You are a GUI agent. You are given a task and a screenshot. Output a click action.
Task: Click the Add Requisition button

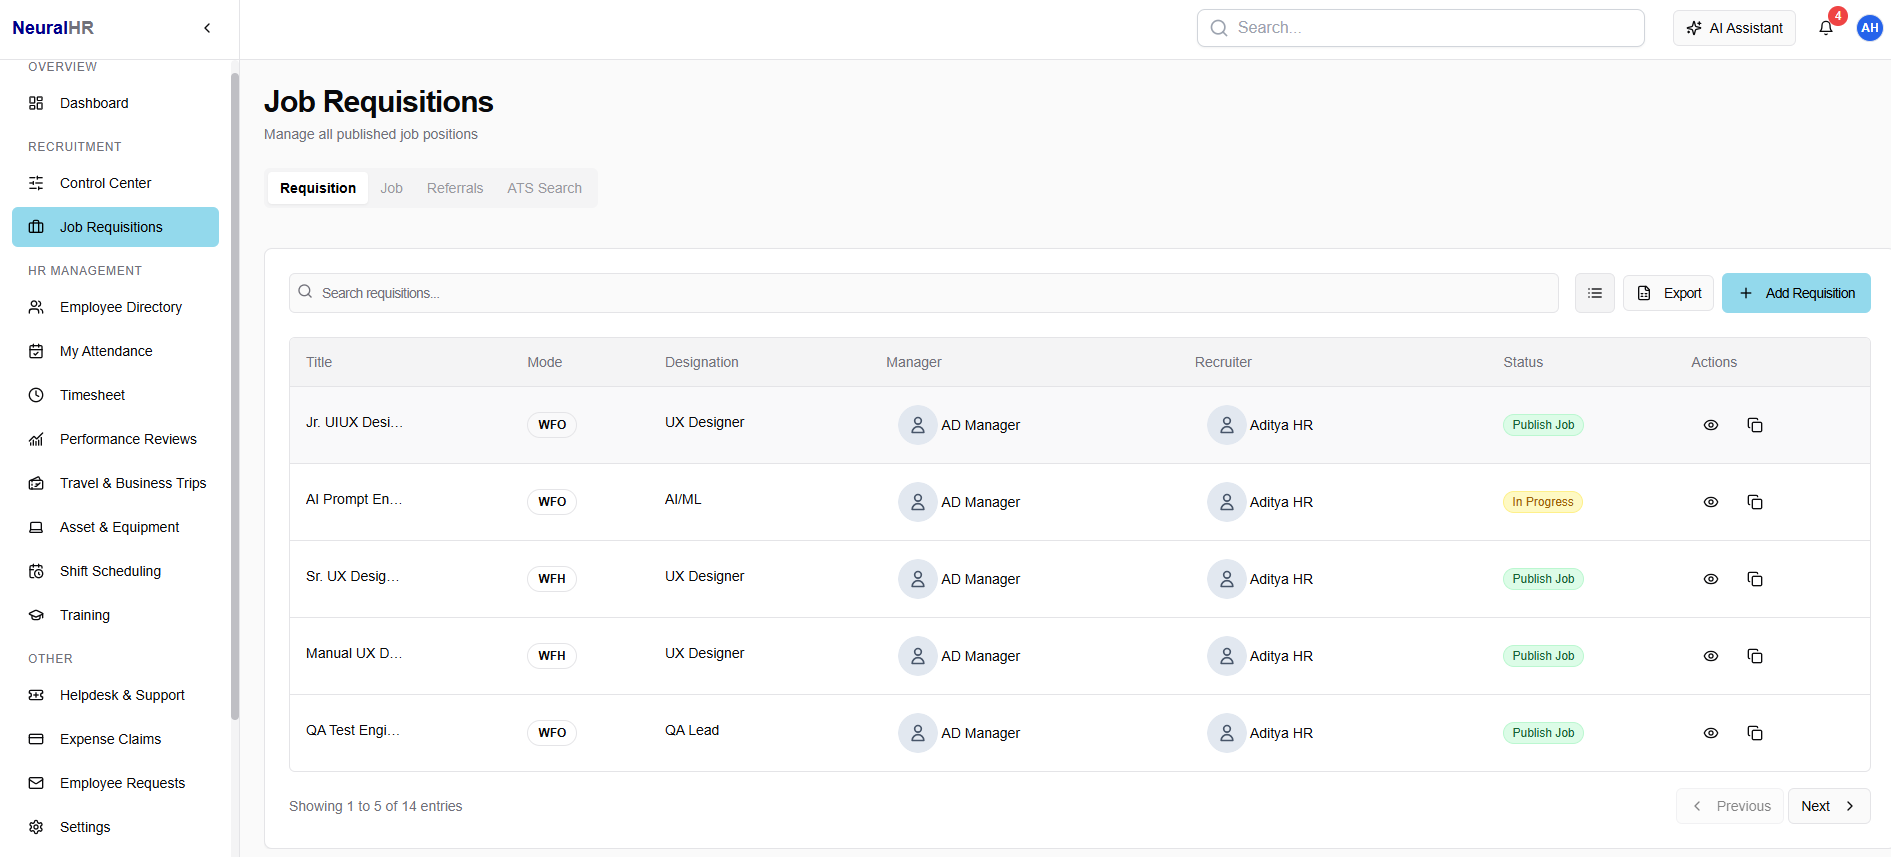tap(1796, 293)
